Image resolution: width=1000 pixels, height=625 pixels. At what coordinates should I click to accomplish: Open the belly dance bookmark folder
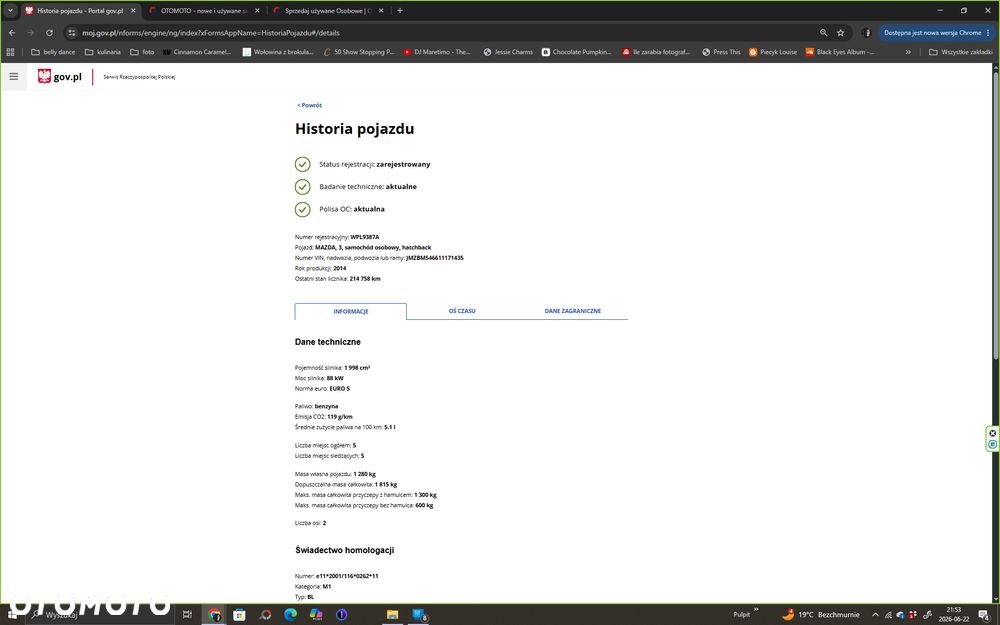pos(53,52)
